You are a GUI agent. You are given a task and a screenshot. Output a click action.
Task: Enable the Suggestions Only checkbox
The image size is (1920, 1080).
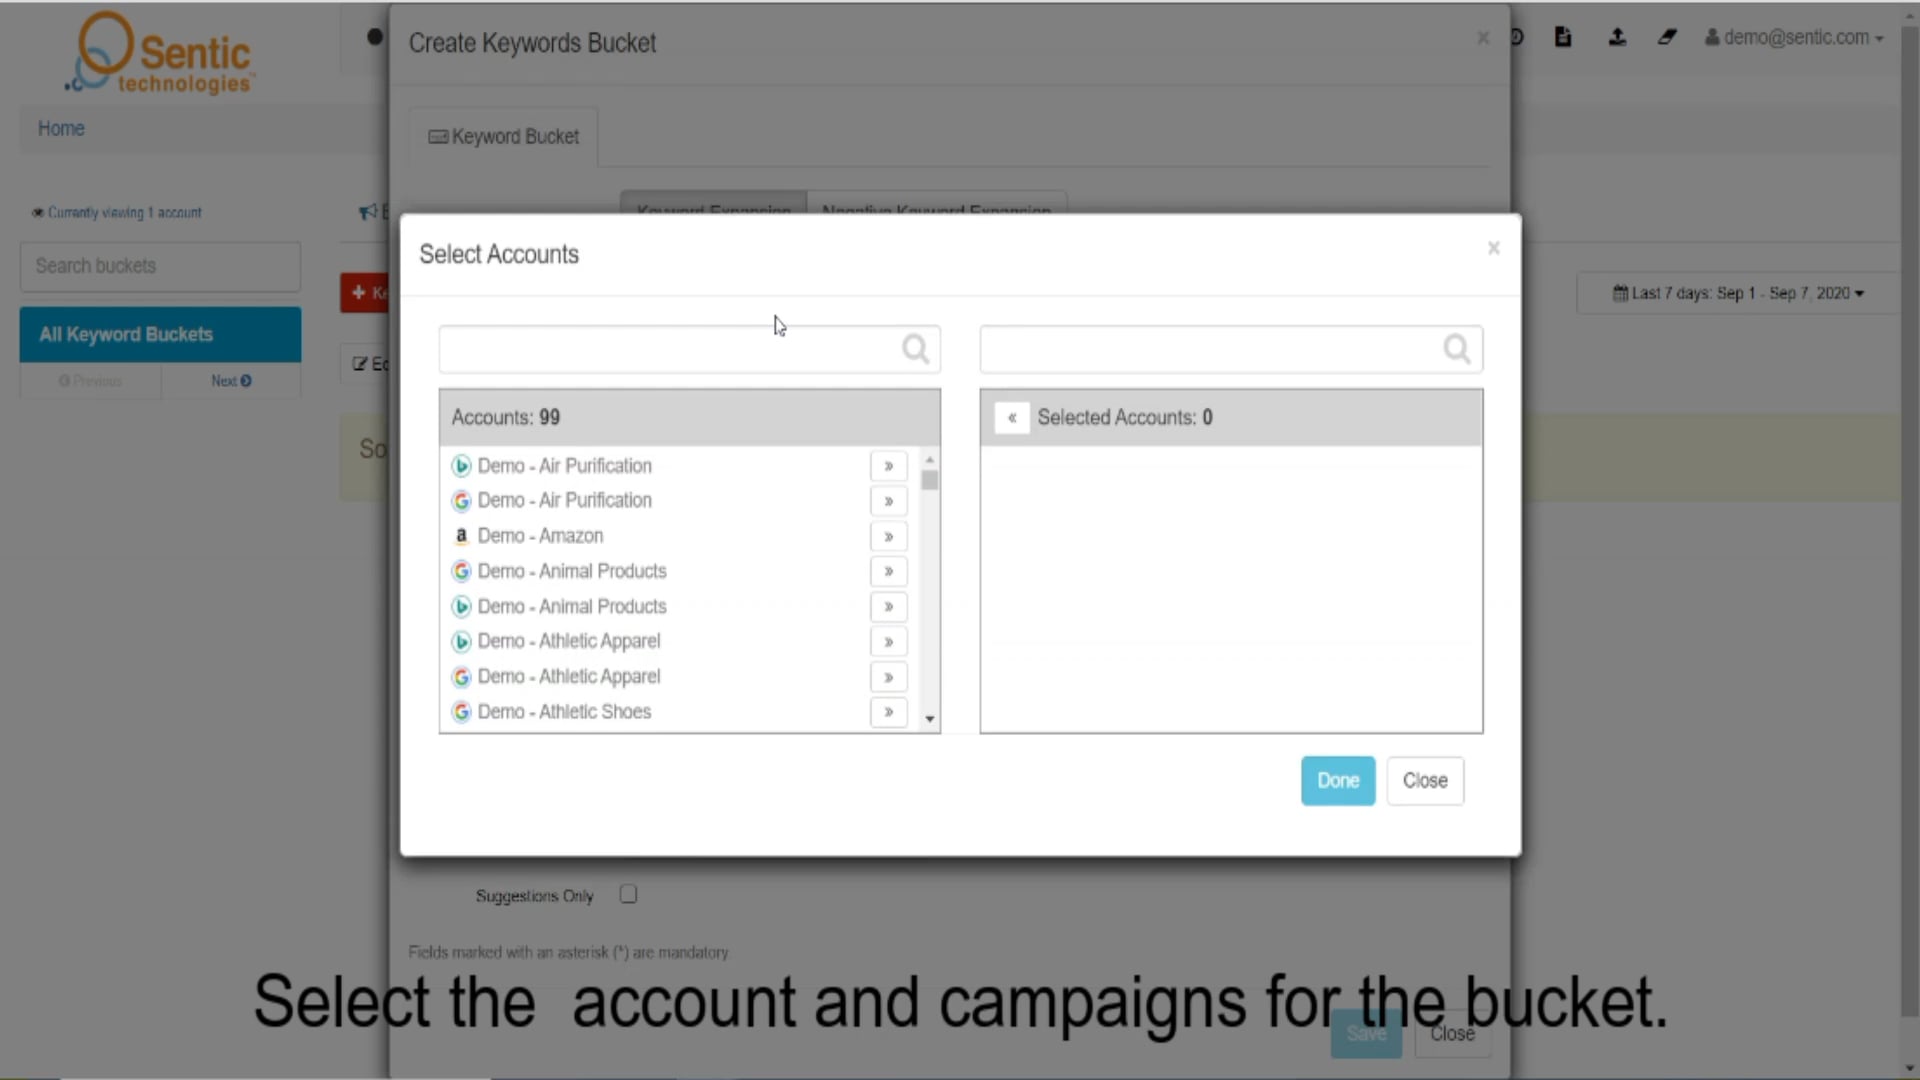(x=628, y=894)
